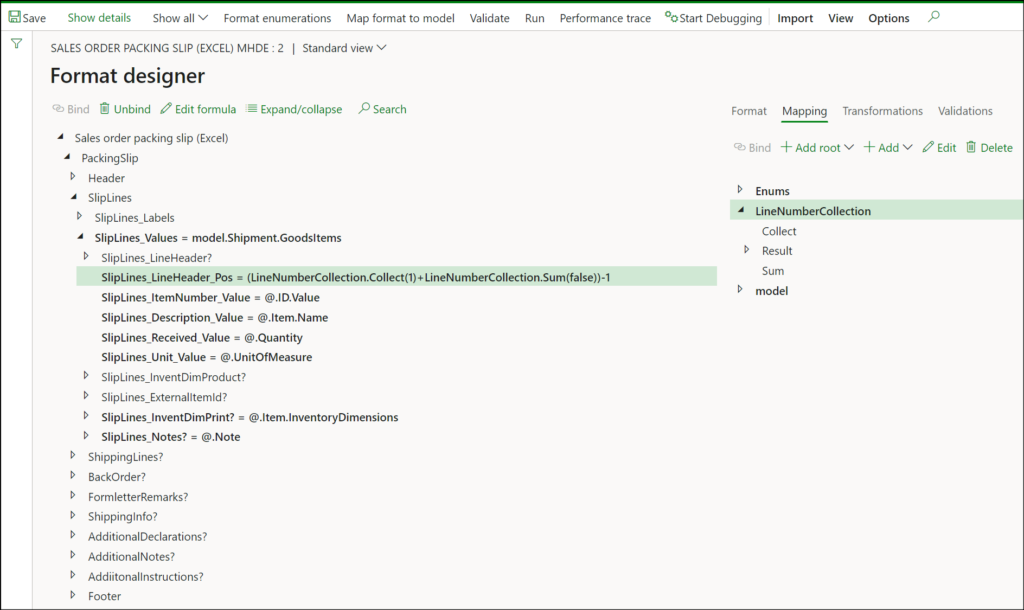Click Edit formula pencil icon
Image resolution: width=1024 pixels, height=610 pixels.
166,108
